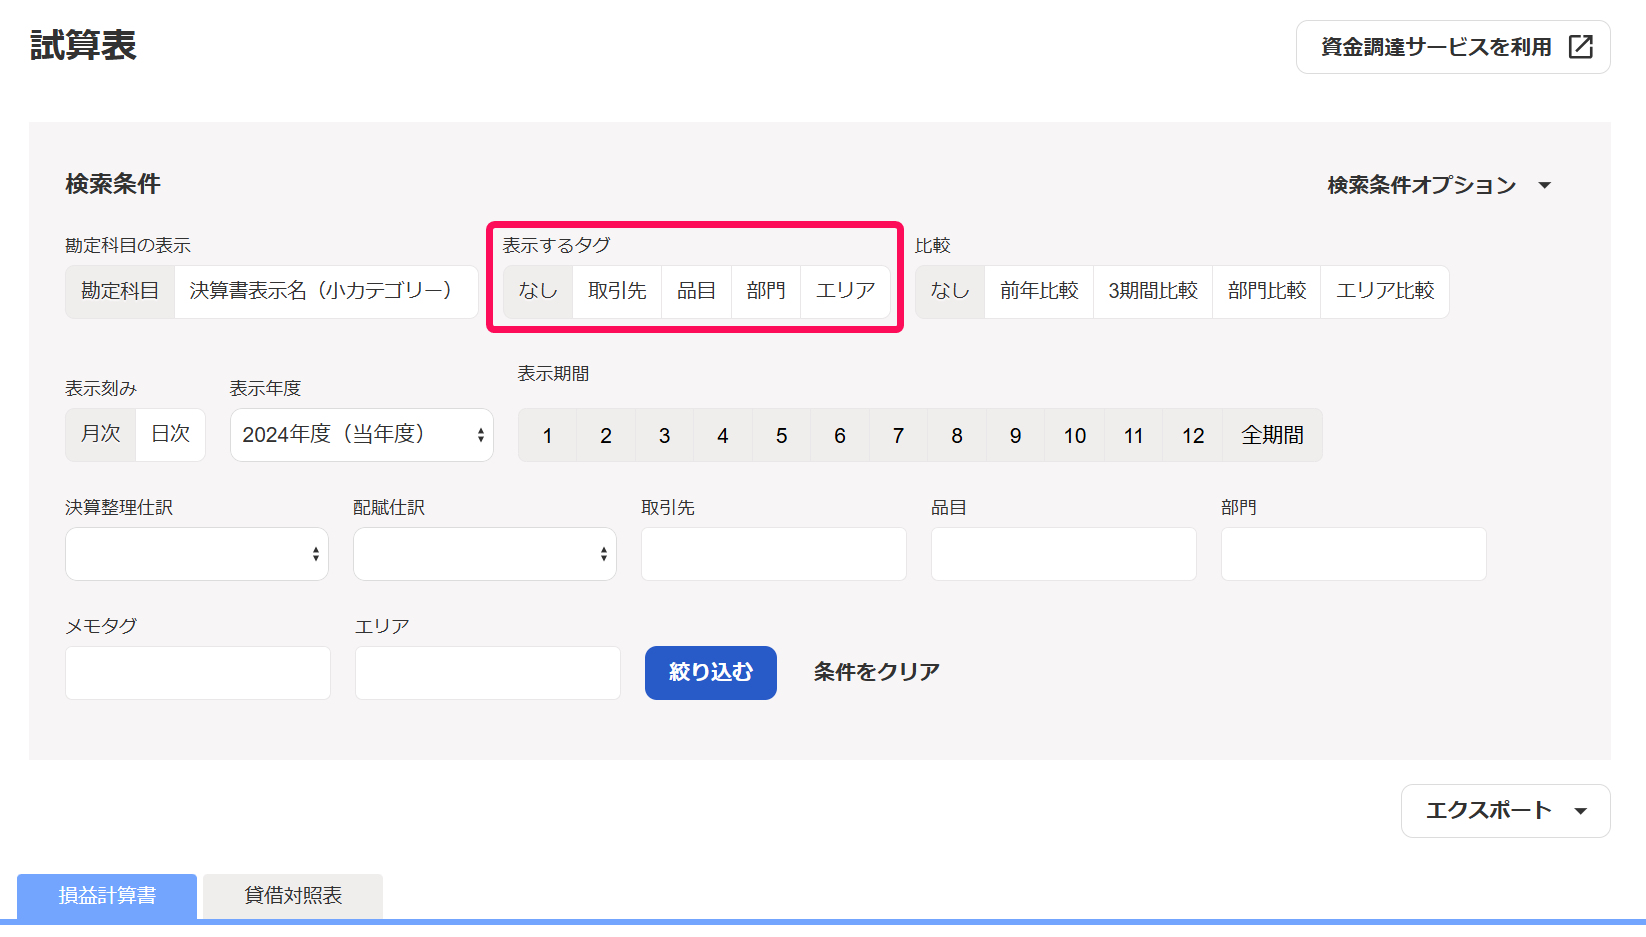The width and height of the screenshot is (1646, 937).
Task: Select 勘定科目 display option
Action: (120, 291)
